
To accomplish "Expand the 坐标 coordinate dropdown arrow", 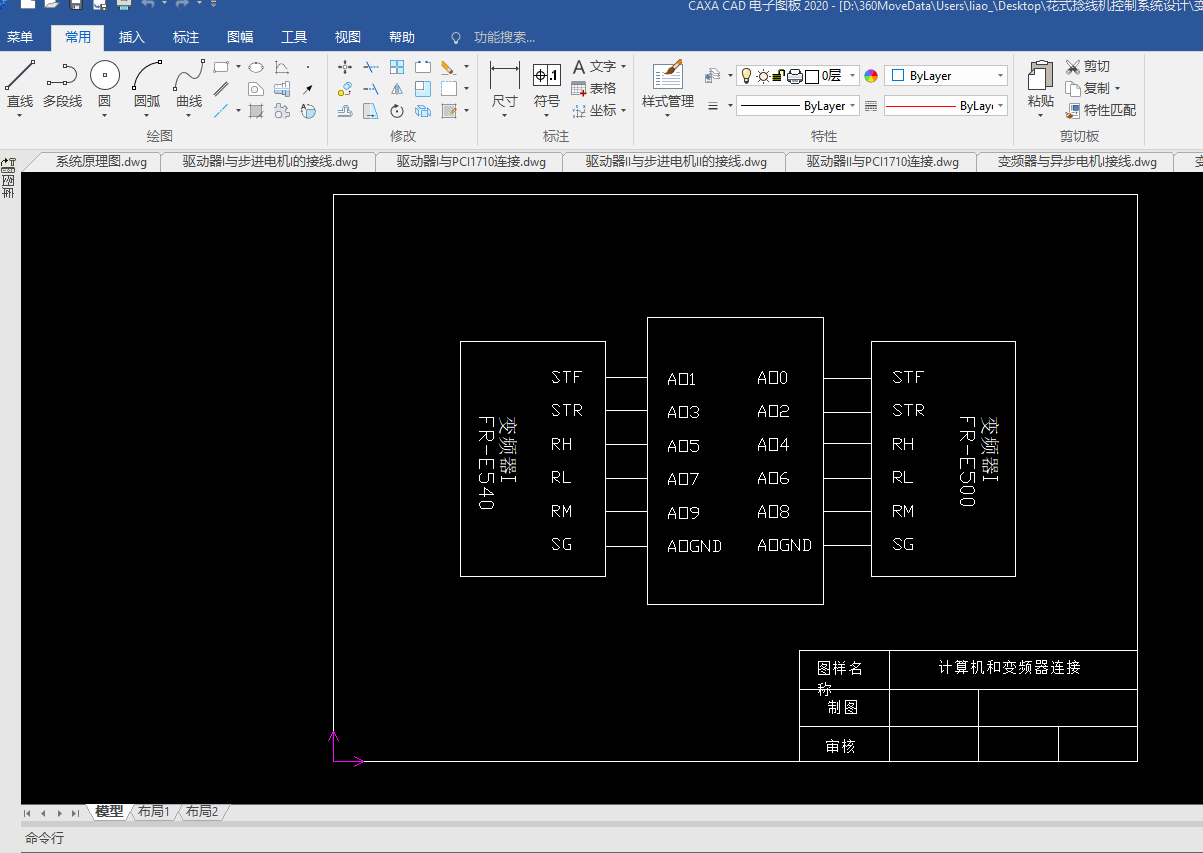I will pos(623,111).
